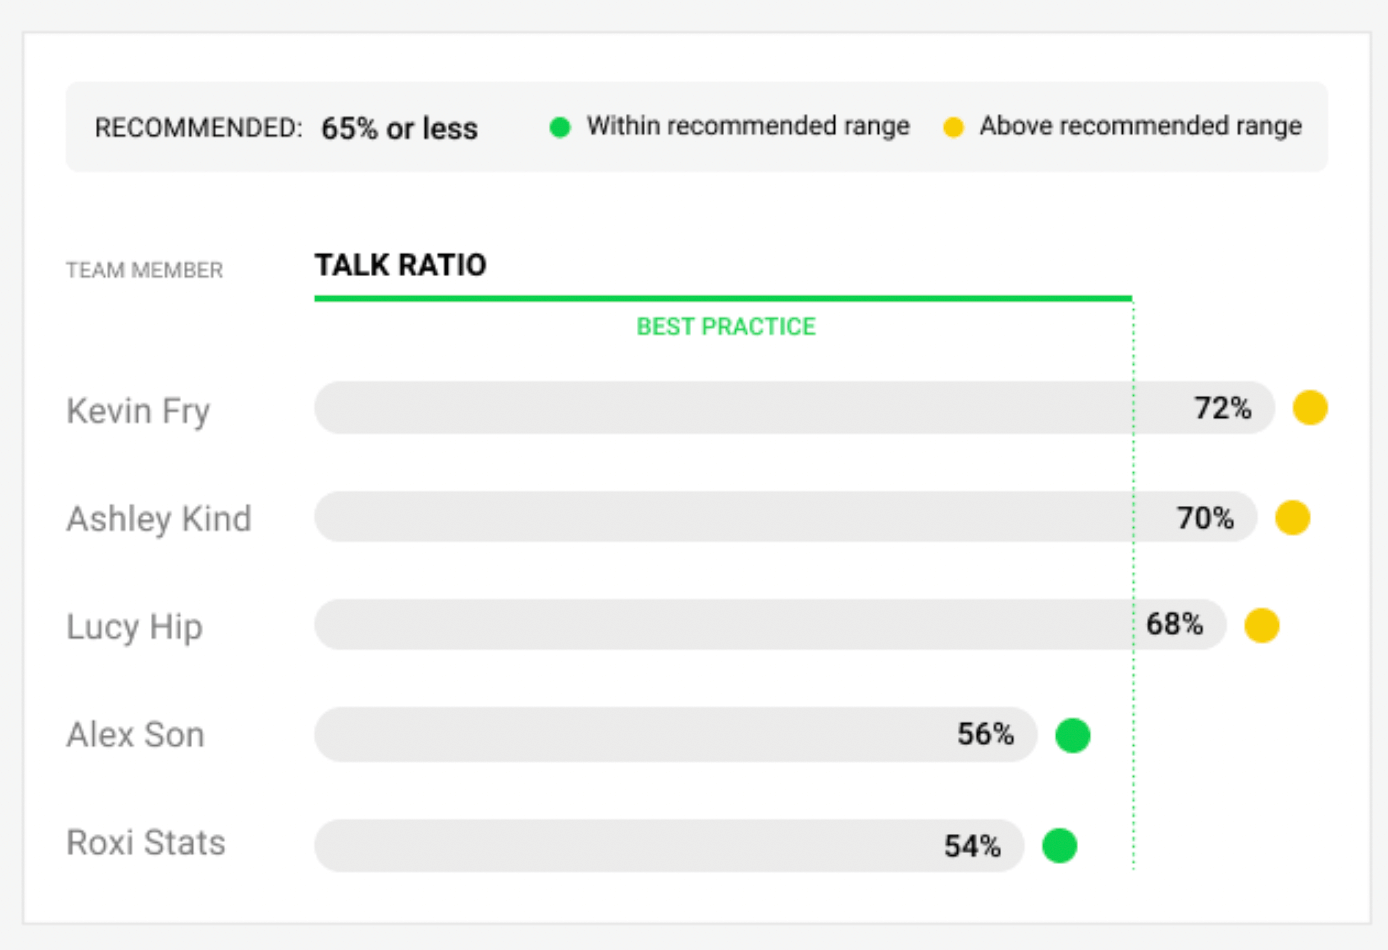The height and width of the screenshot is (950, 1388).
Task: Click the green status dot for Alex Son
Action: pyautogui.click(x=1073, y=735)
